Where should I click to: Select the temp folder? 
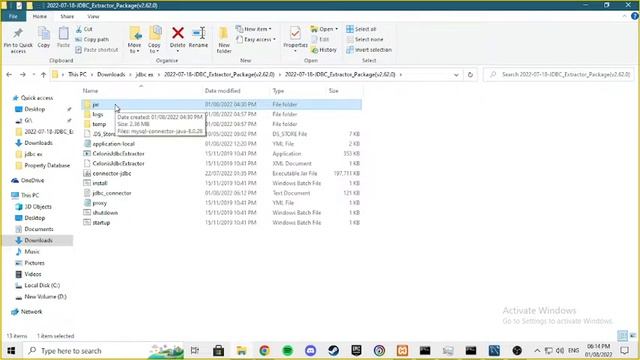click(x=99, y=124)
